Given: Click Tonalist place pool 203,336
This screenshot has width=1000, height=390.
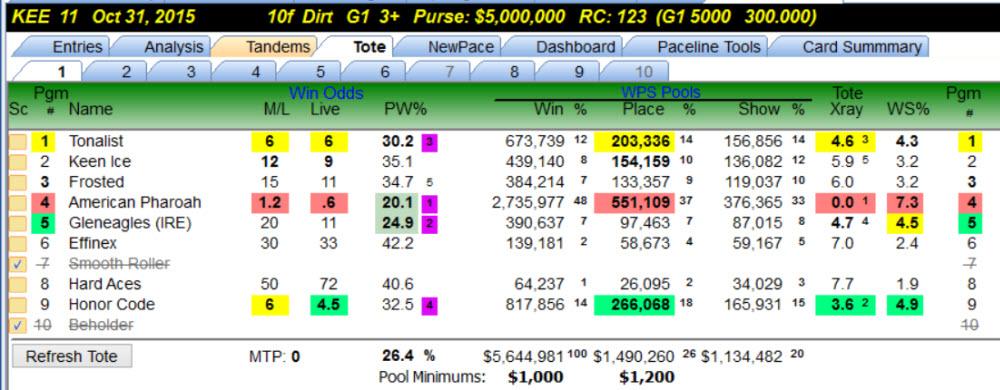Looking at the screenshot, I should [x=634, y=141].
